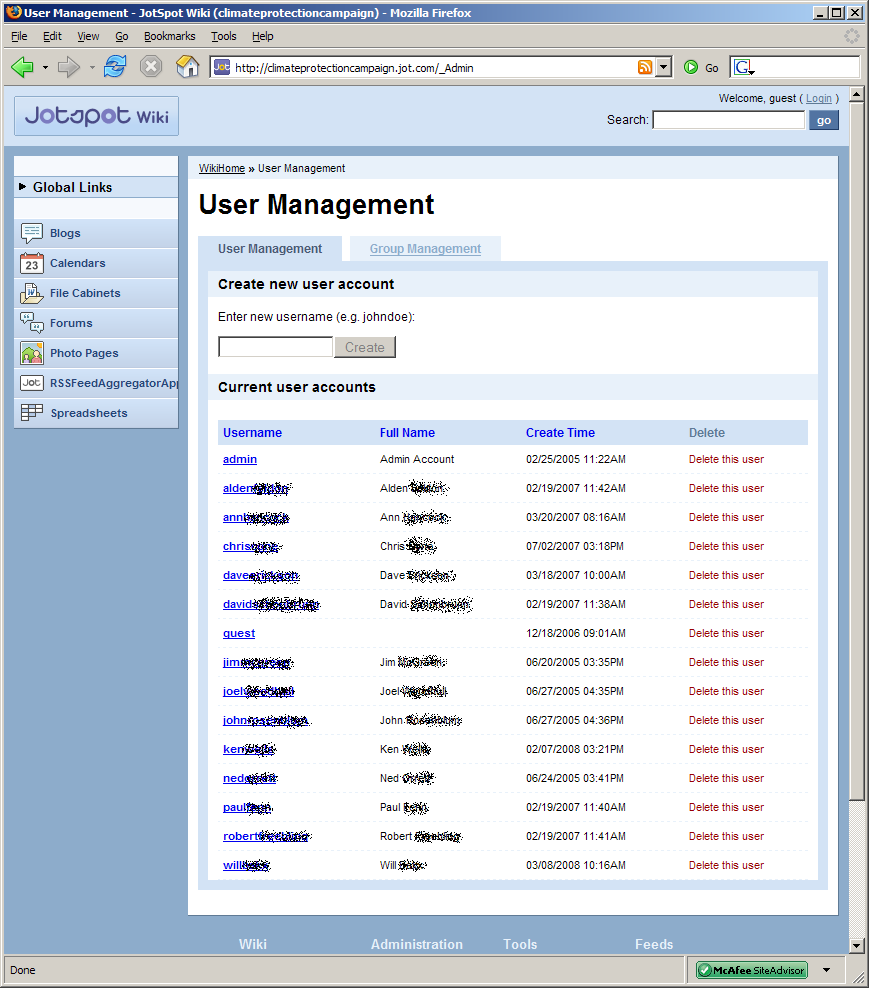Click the Calendars sidebar link
This screenshot has width=869, height=988.
coord(78,263)
